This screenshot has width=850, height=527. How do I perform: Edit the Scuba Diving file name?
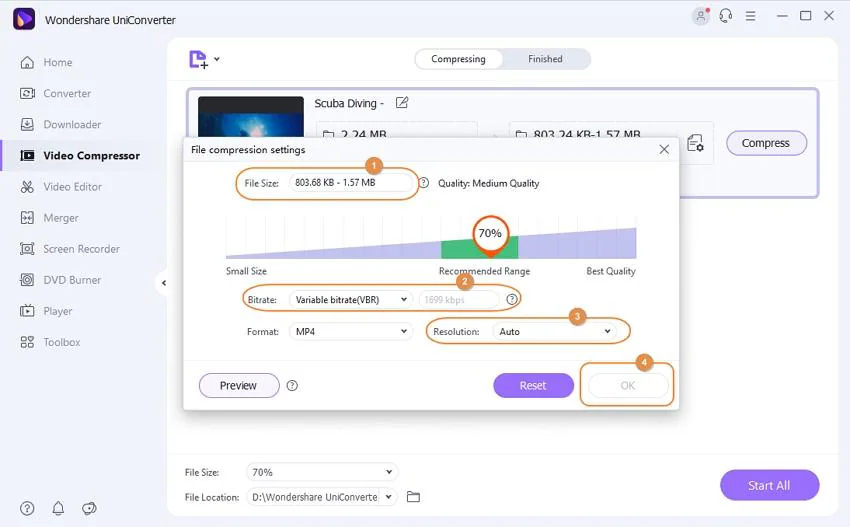coord(402,102)
